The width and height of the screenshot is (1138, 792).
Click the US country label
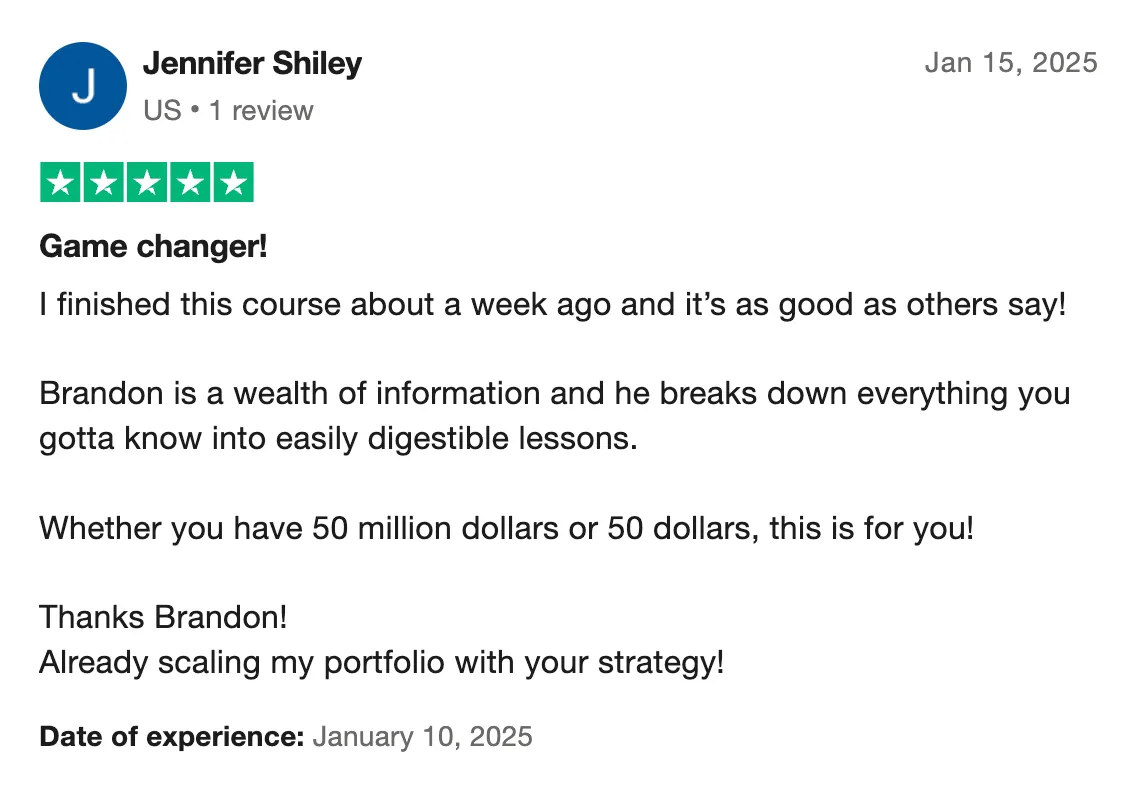(x=162, y=110)
